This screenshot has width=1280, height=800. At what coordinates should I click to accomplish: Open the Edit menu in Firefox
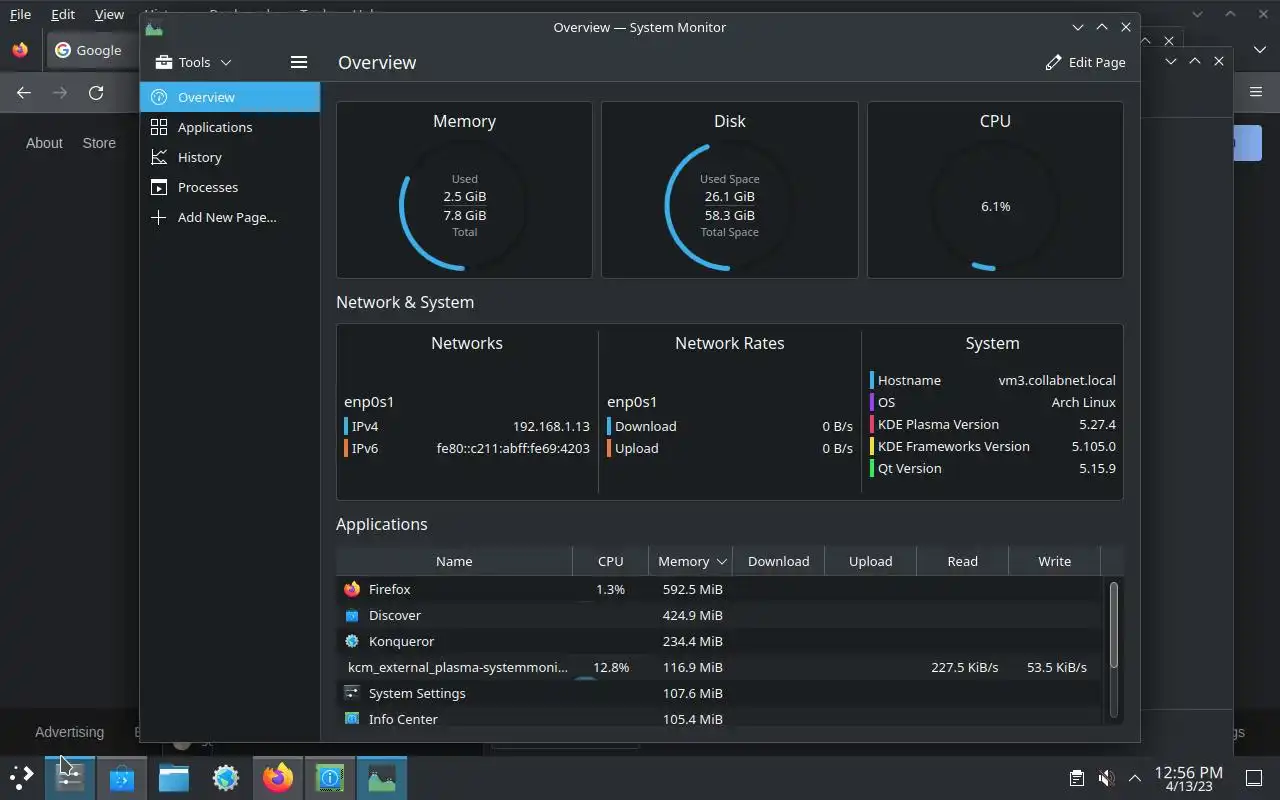pyautogui.click(x=63, y=15)
